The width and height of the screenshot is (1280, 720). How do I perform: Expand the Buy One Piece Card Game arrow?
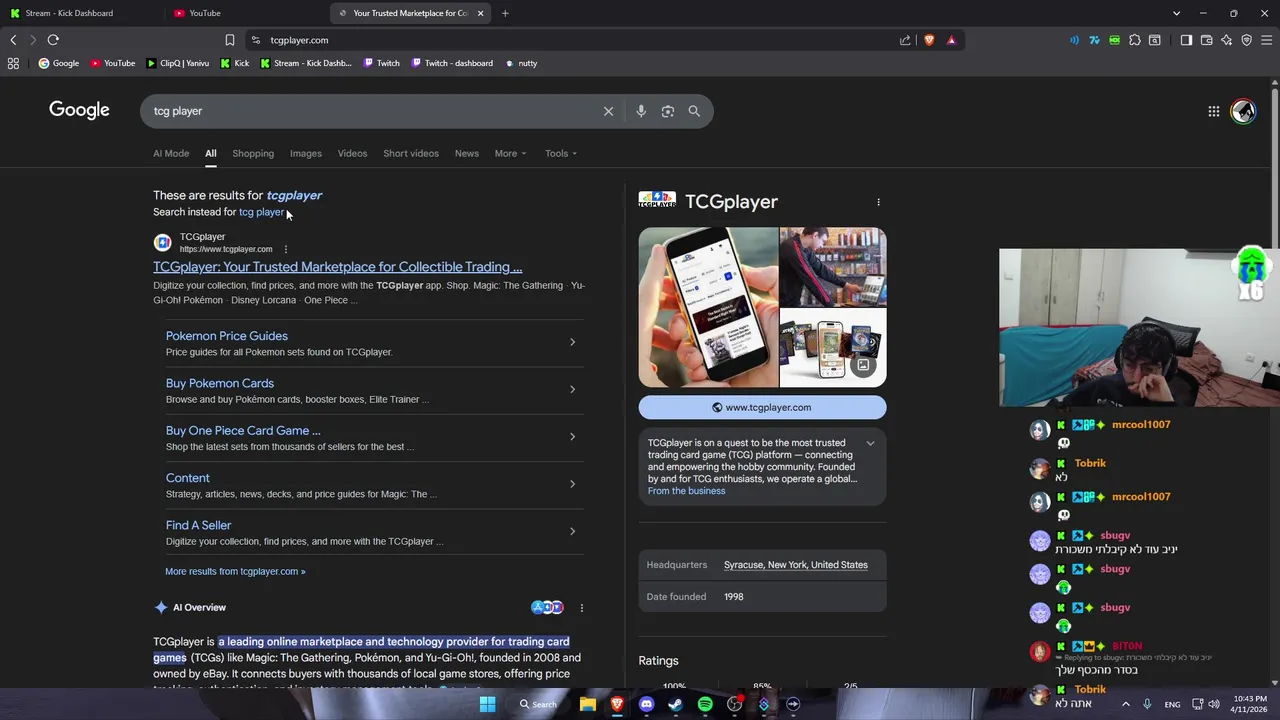point(572,436)
